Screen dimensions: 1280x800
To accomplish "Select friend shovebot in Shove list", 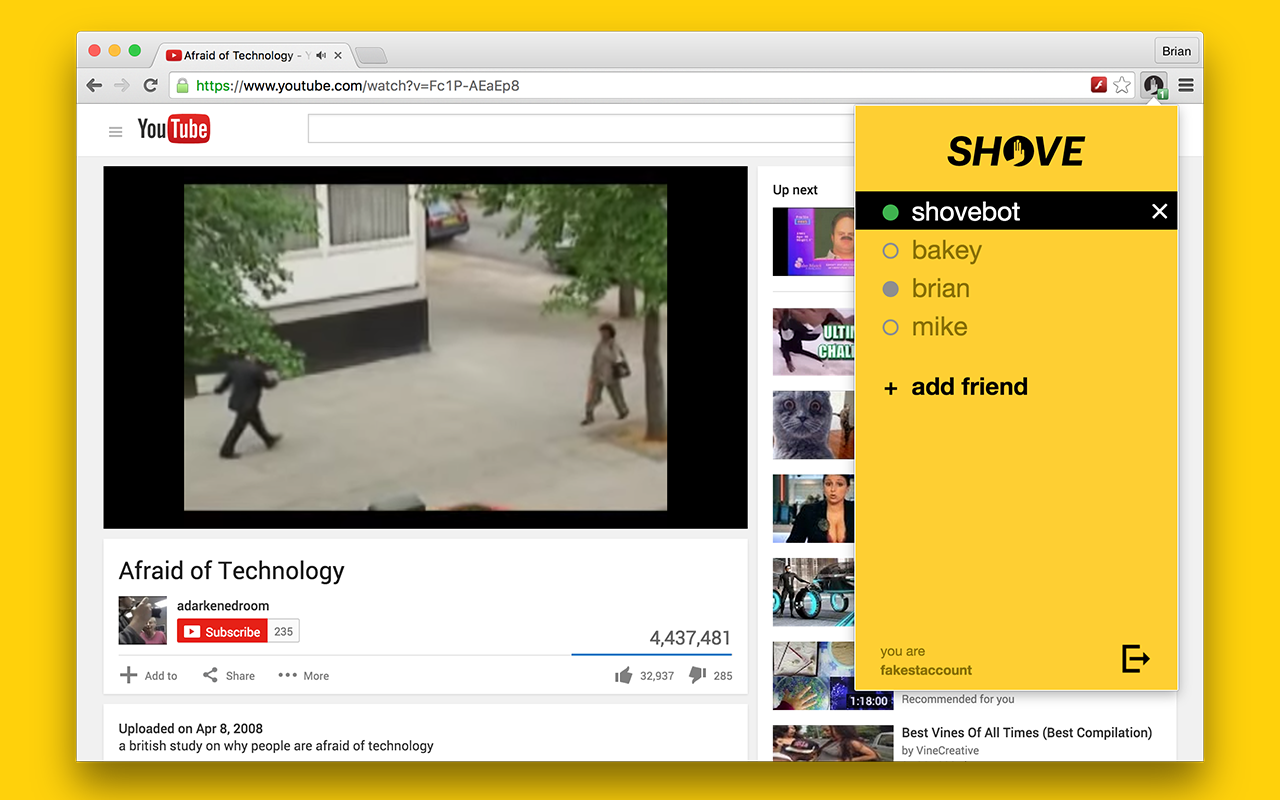I will pyautogui.click(x=1016, y=211).
